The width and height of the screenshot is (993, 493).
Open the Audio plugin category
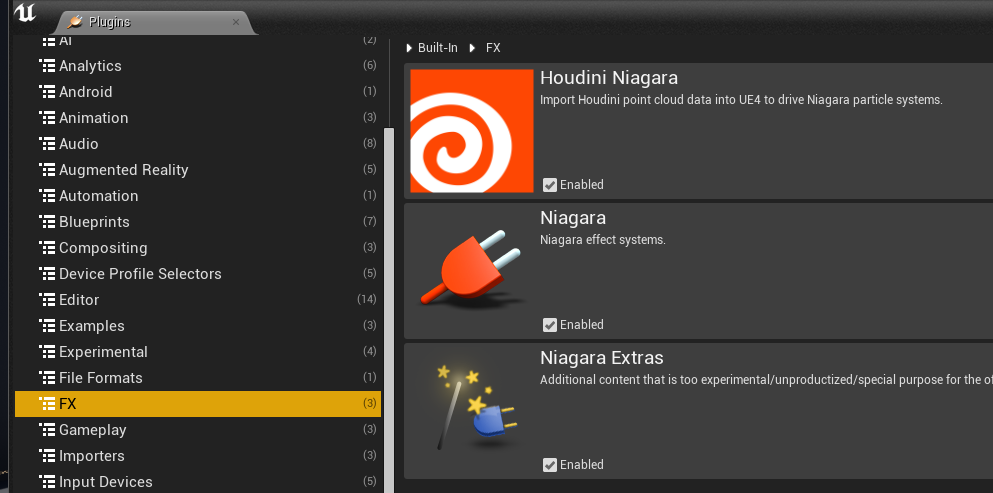[x=198, y=144]
